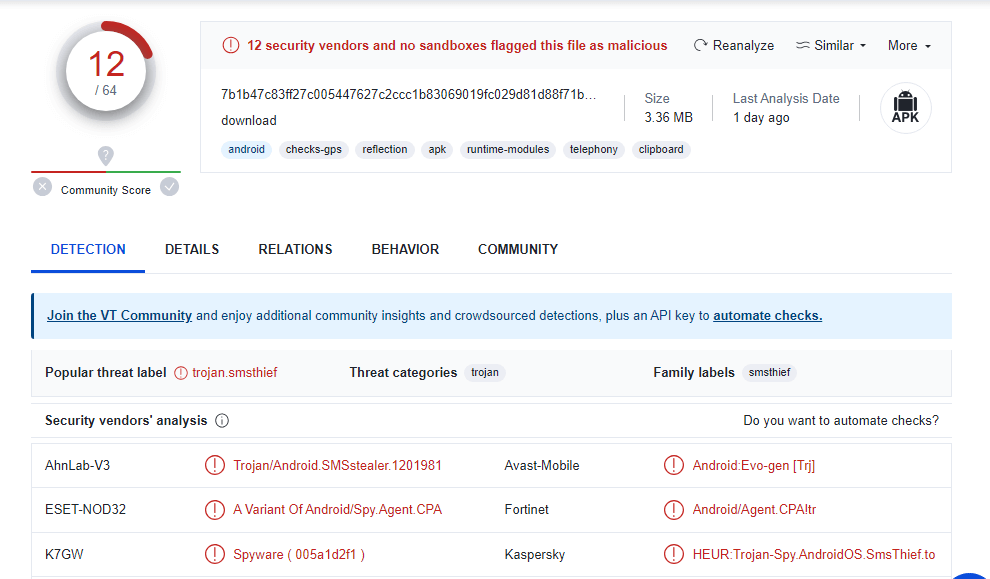Open the Similar dropdown

click(x=831, y=45)
